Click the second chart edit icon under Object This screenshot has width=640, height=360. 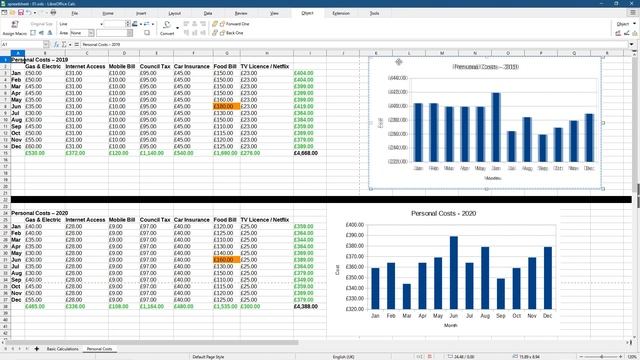pos(627,33)
